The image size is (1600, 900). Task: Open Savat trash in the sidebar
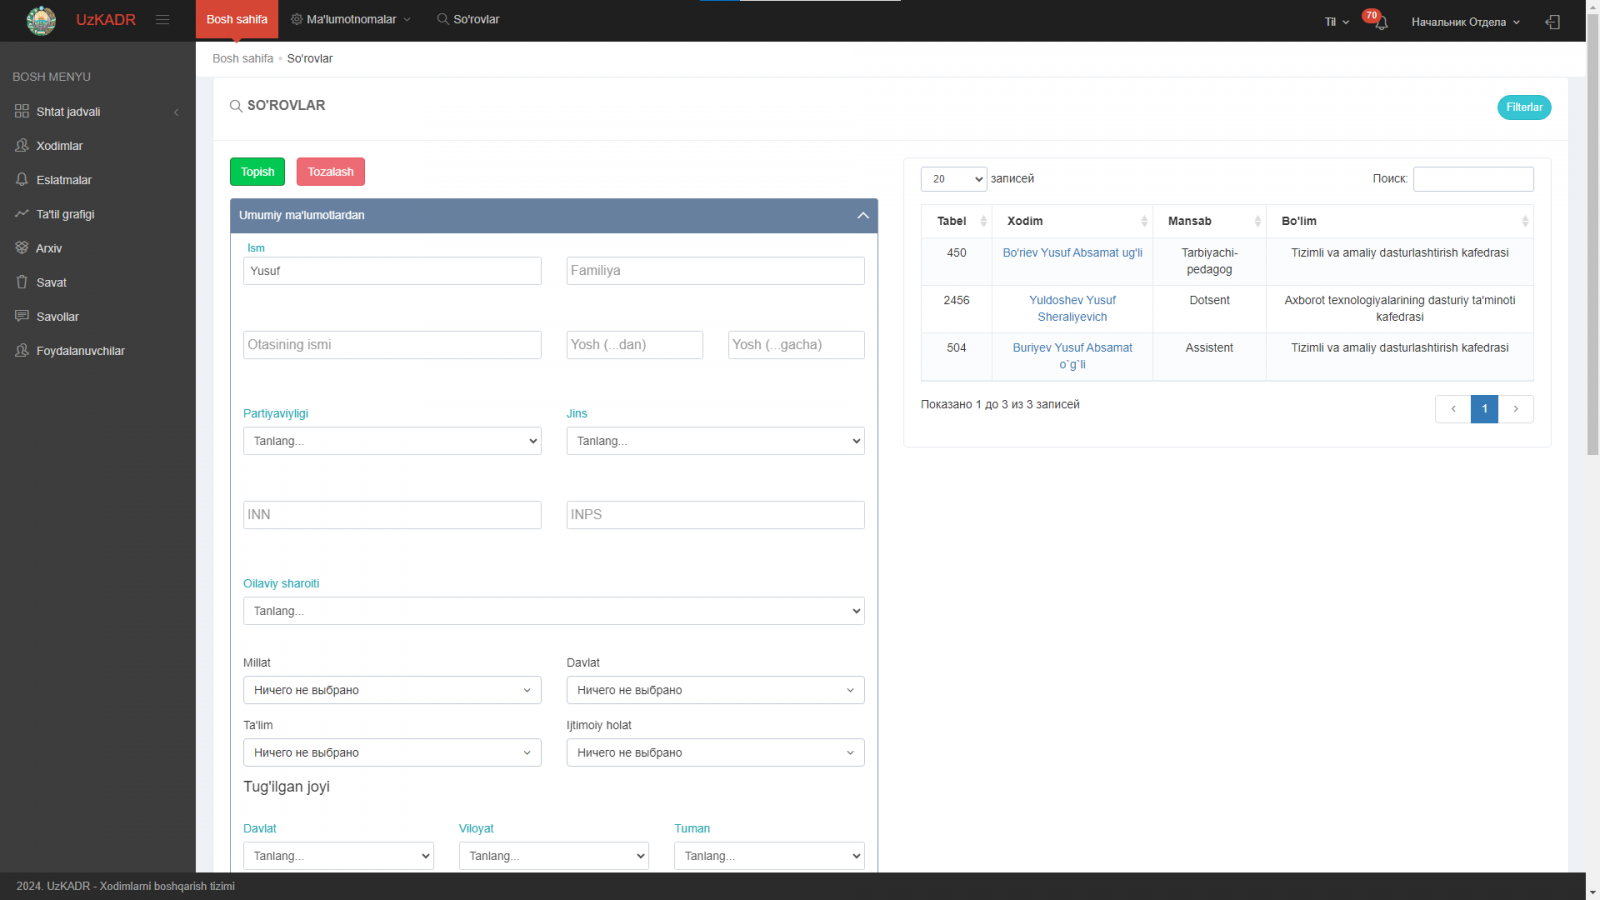tap(51, 283)
